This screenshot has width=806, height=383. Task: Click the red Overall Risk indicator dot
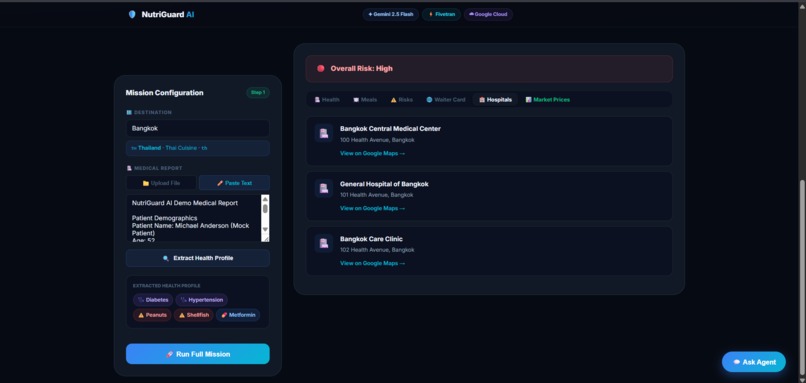coord(321,68)
